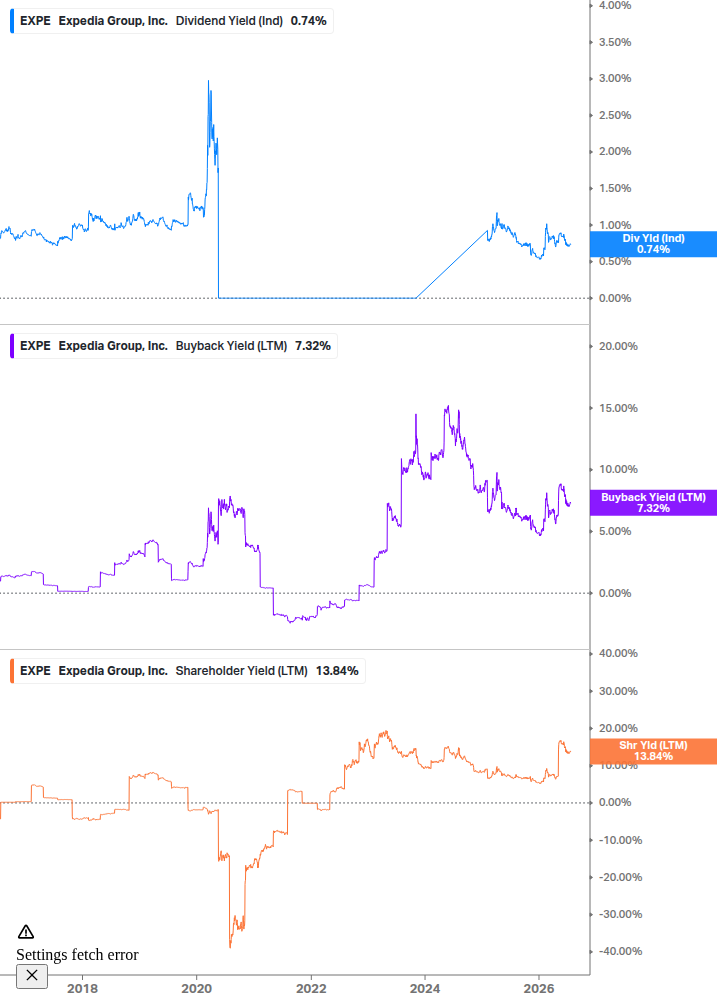This screenshot has width=717, height=1005.
Task: Click the purple Buyback Yield color bar
Action: pyautogui.click(x=12, y=345)
